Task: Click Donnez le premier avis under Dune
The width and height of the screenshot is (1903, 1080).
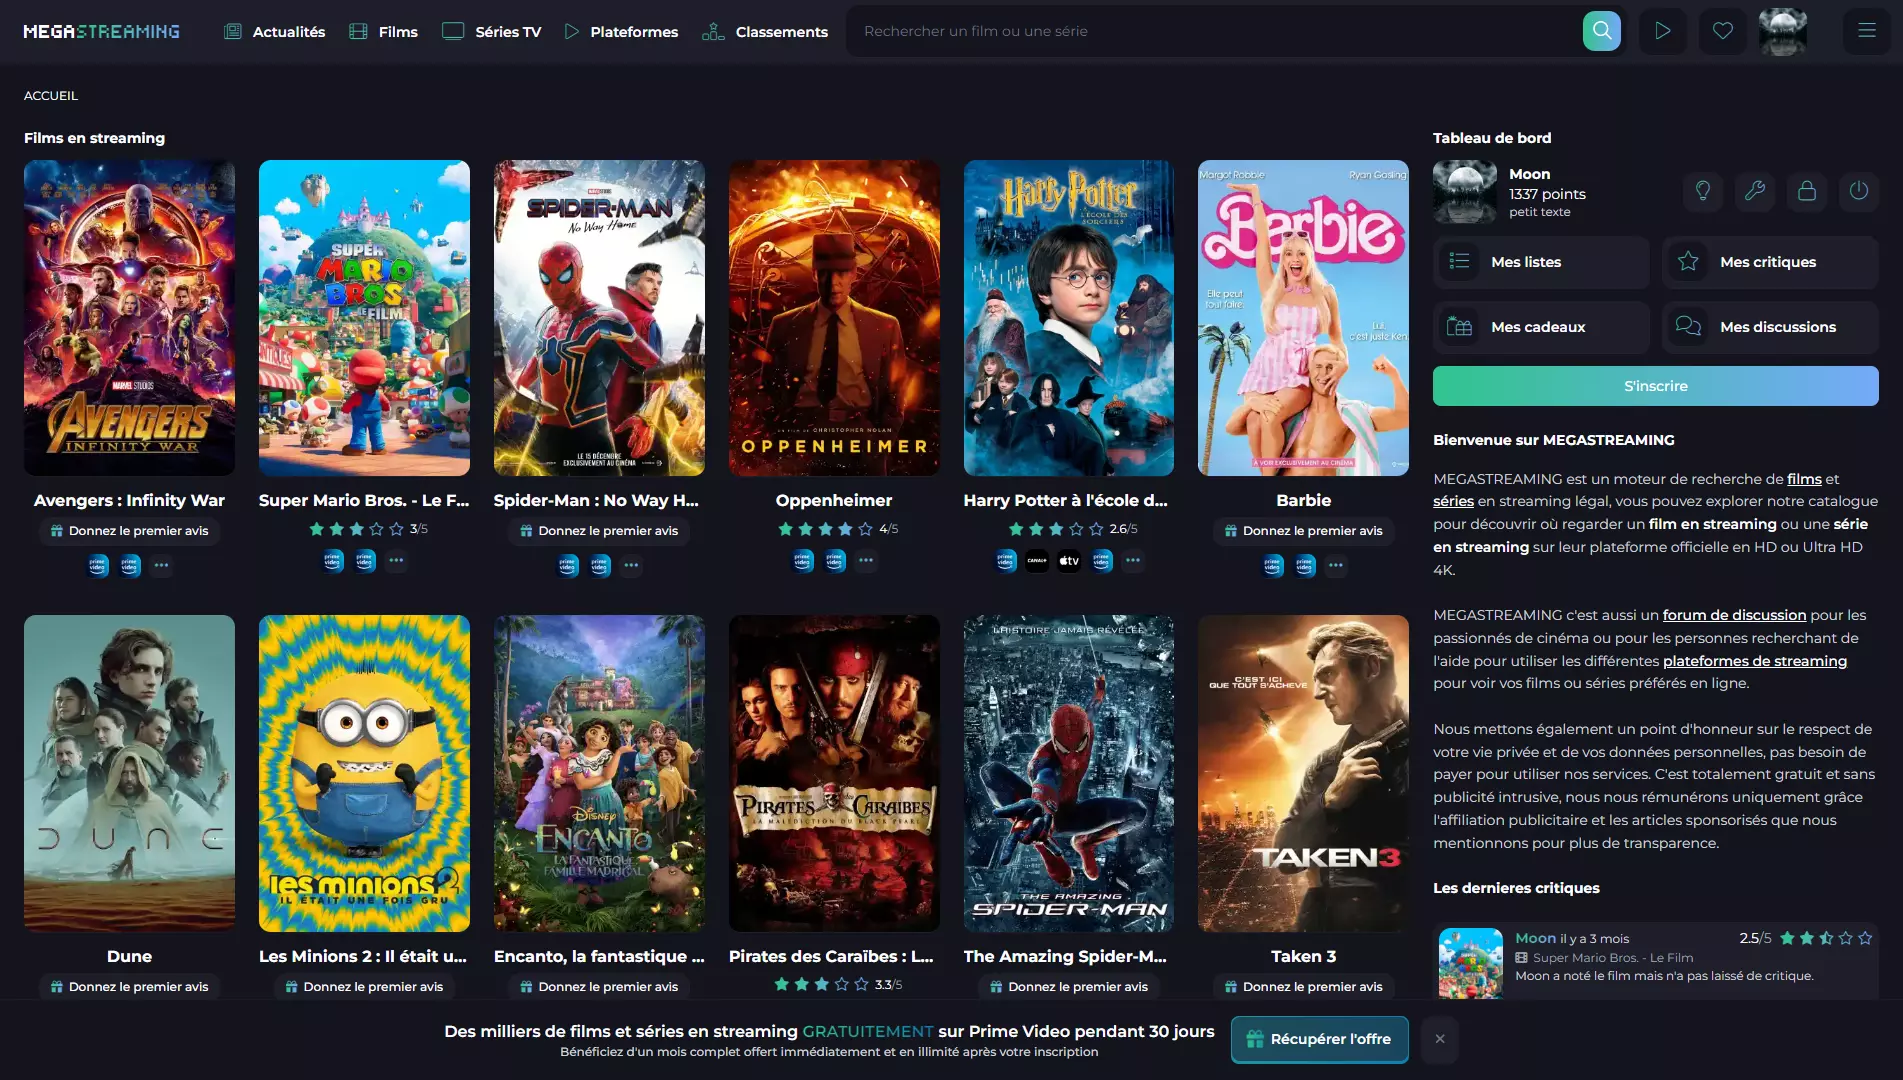Action: (129, 987)
